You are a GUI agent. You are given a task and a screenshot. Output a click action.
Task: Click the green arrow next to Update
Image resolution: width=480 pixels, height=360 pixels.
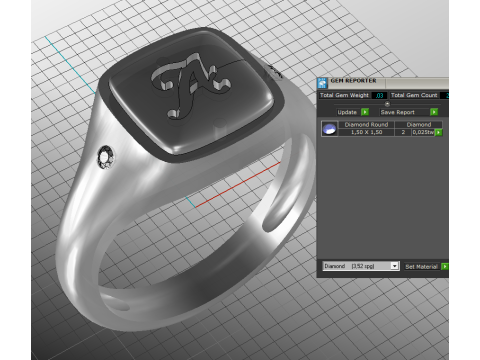tap(365, 112)
